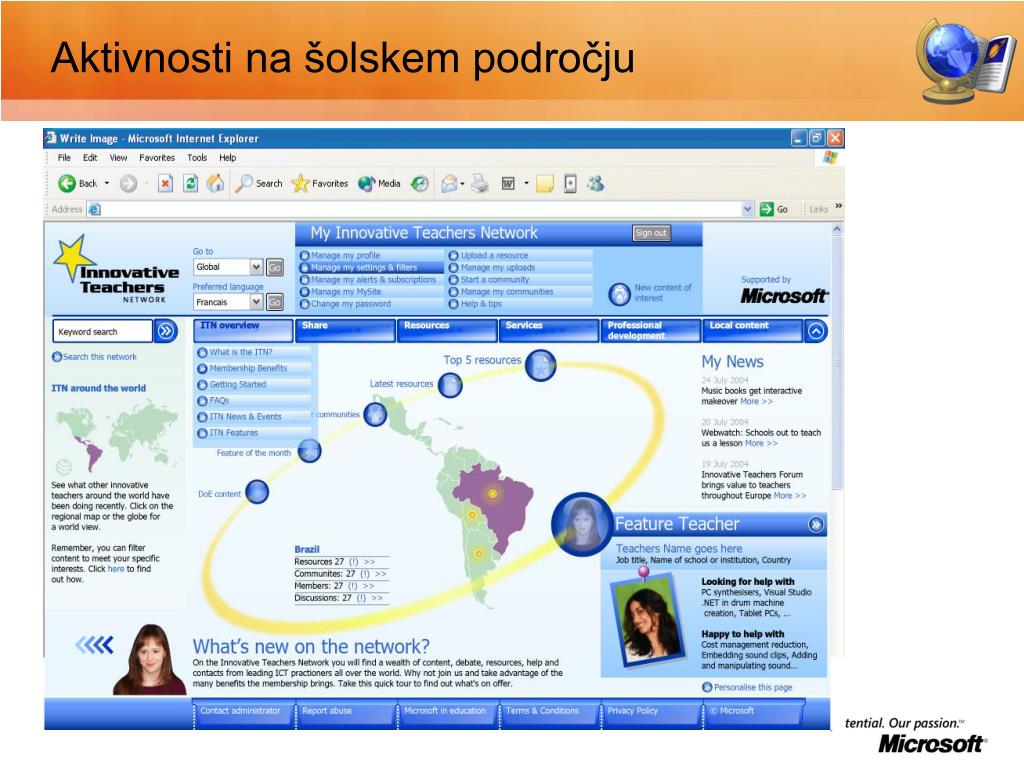Image resolution: width=1024 pixels, height=768 pixels.
Task: Open the Mail envelope icon
Action: pyautogui.click(x=450, y=184)
